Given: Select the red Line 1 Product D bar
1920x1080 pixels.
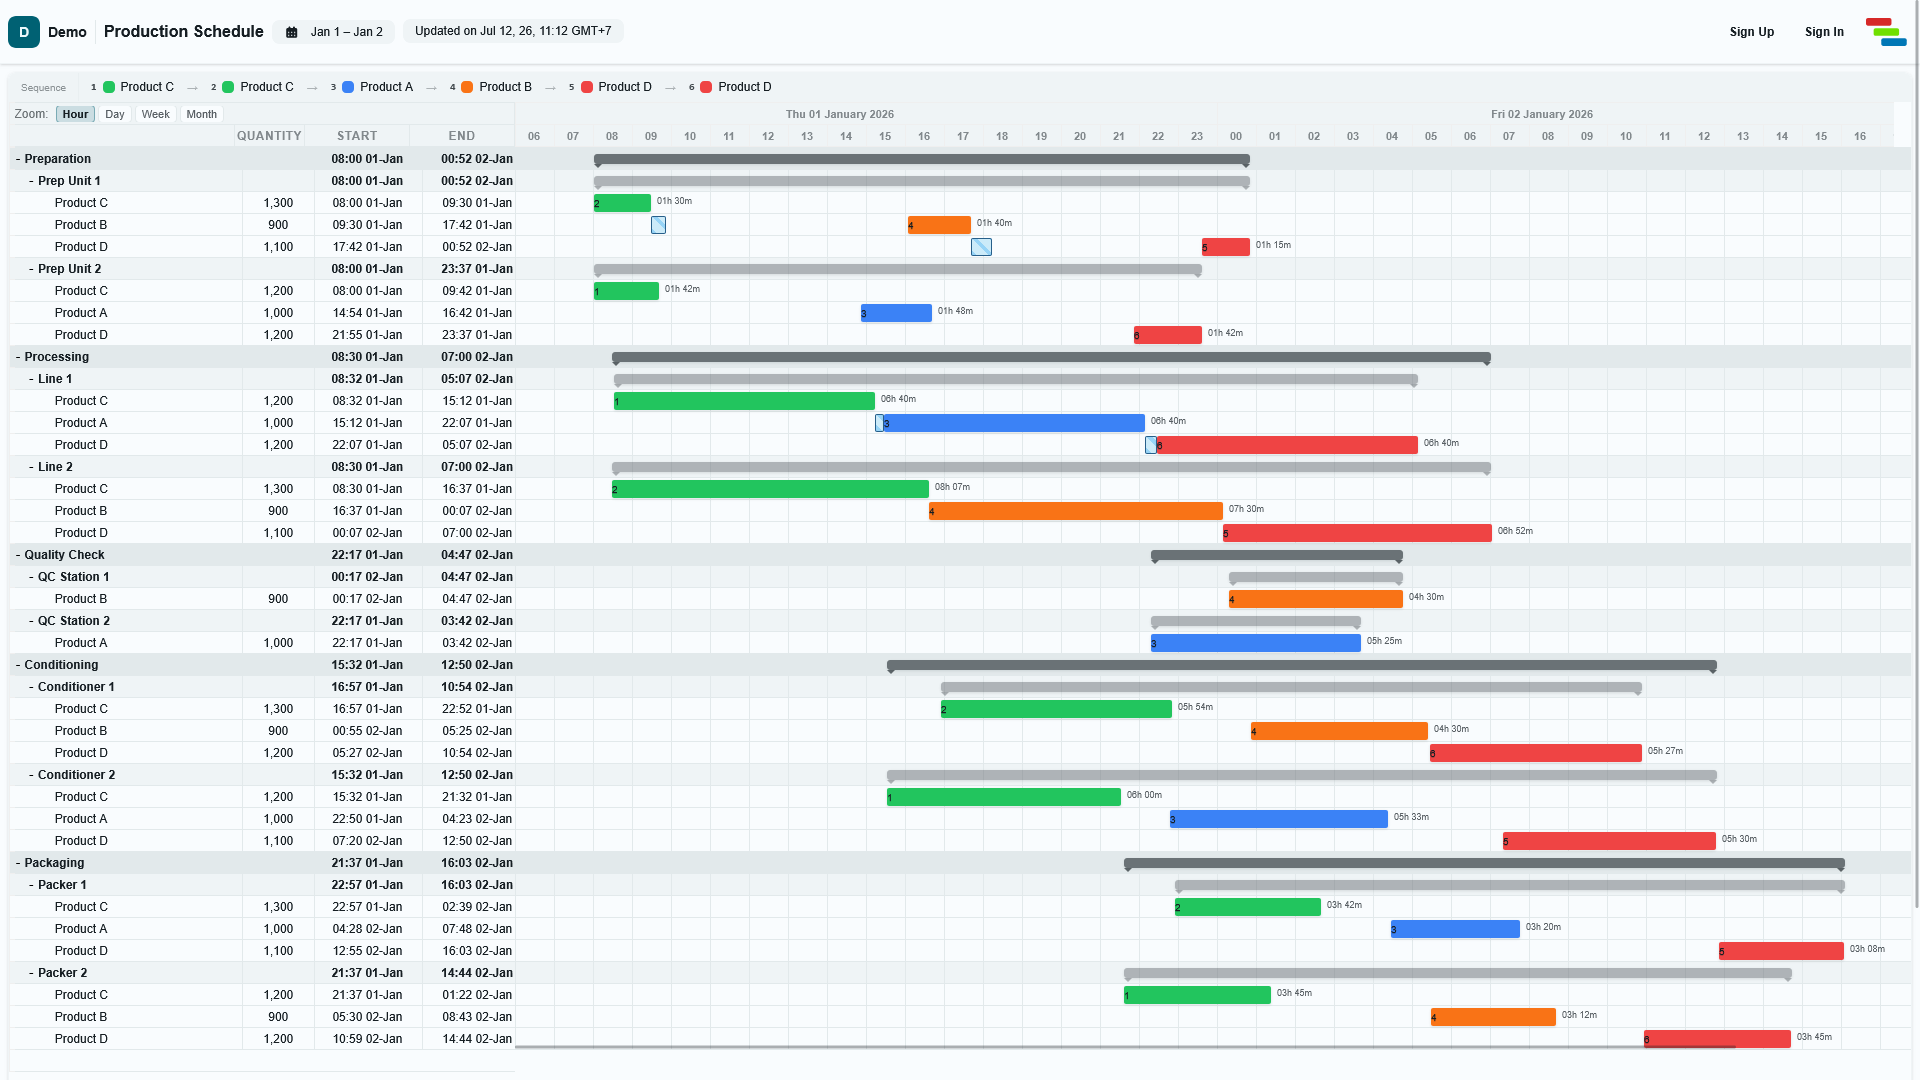Looking at the screenshot, I should [x=1287, y=445].
